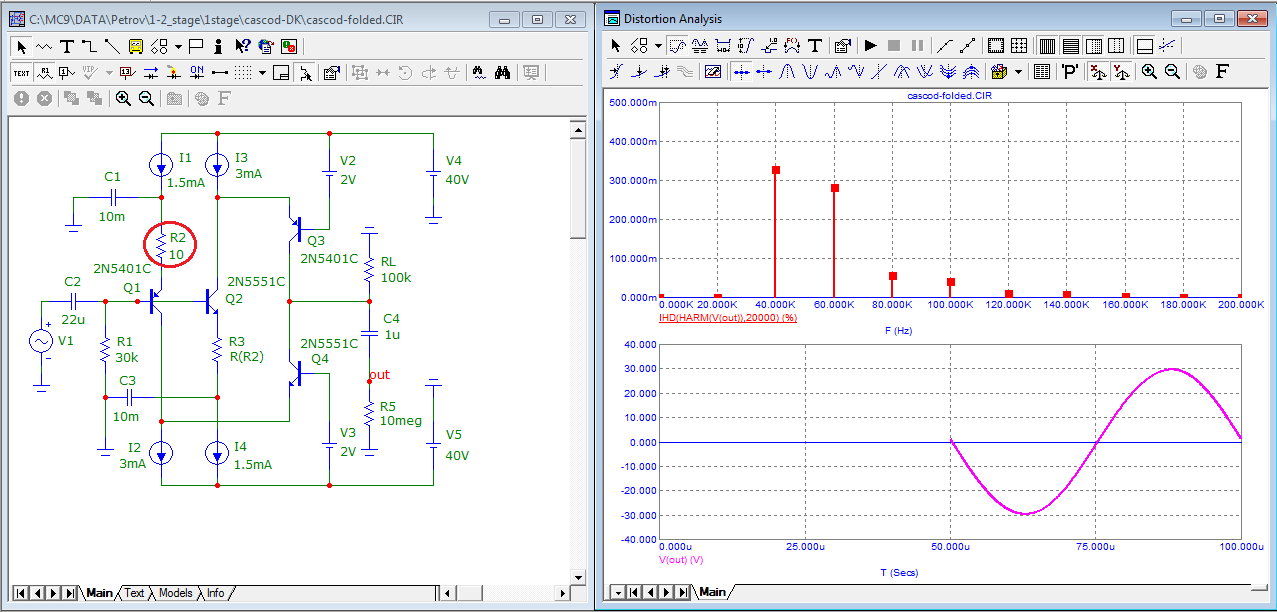Image resolution: width=1277 pixels, height=612 pixels.
Task: Zoom out on the Distortion Analysis plot
Action: [x=1172, y=71]
